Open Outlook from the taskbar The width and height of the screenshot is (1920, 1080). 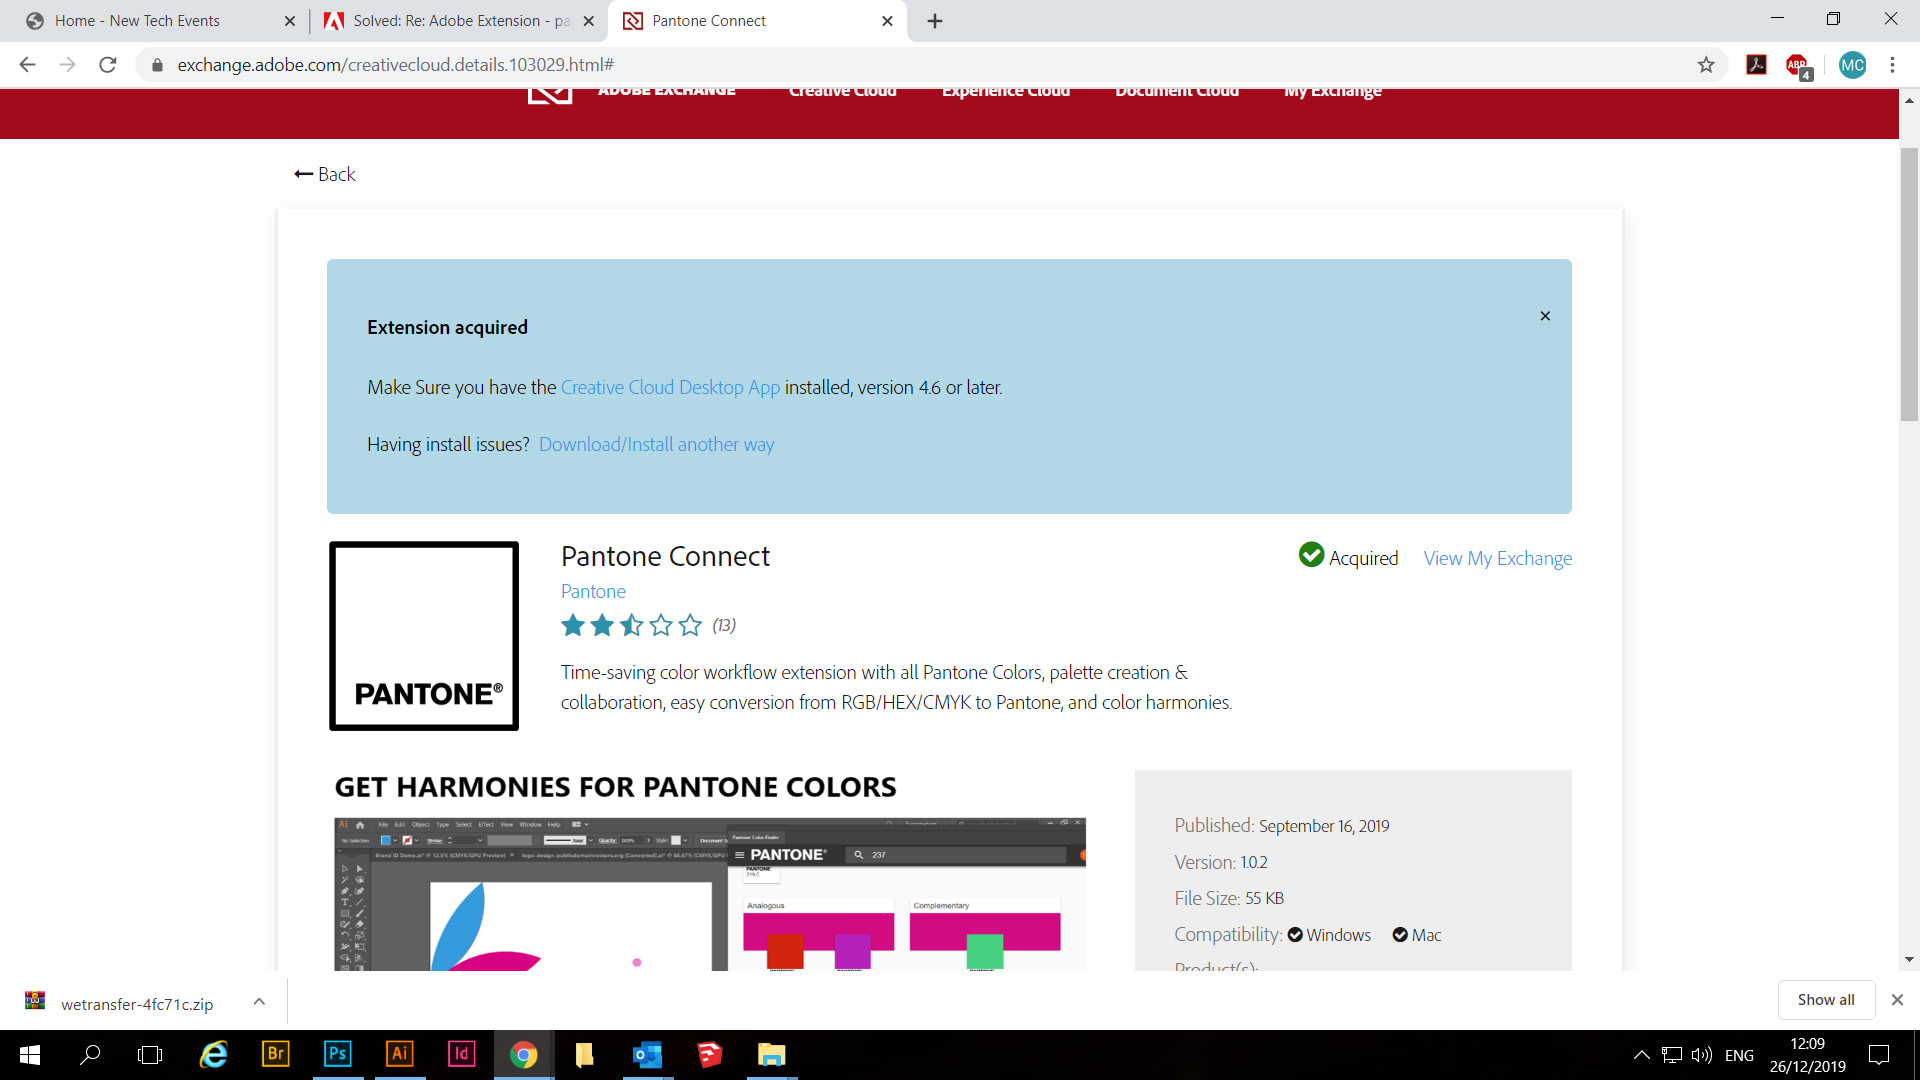coord(647,1055)
